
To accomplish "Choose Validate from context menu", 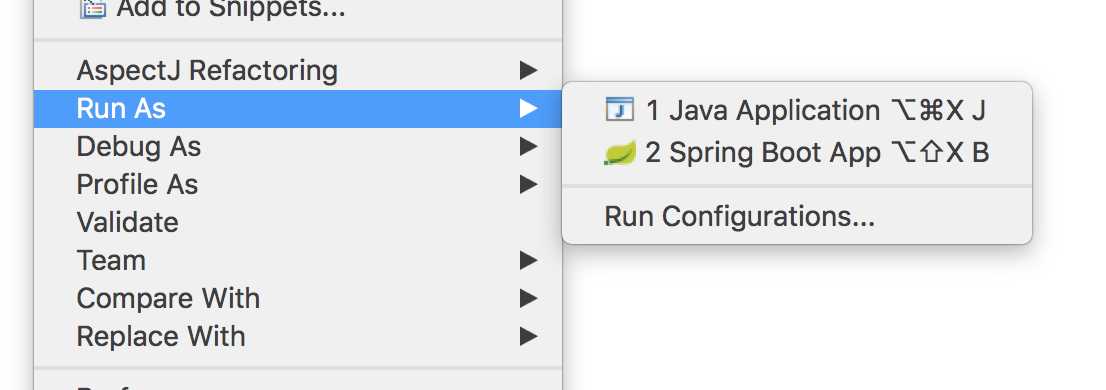I will (x=298, y=223).
